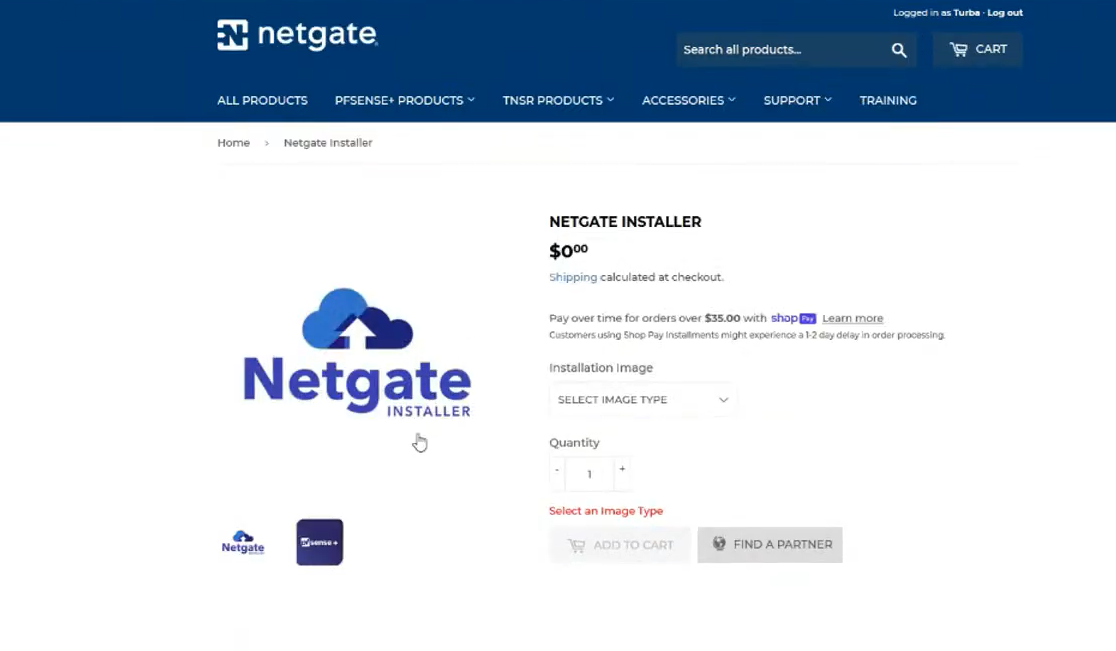Click the Select an Image Type warning
This screenshot has height=651, width=1116.
click(606, 511)
